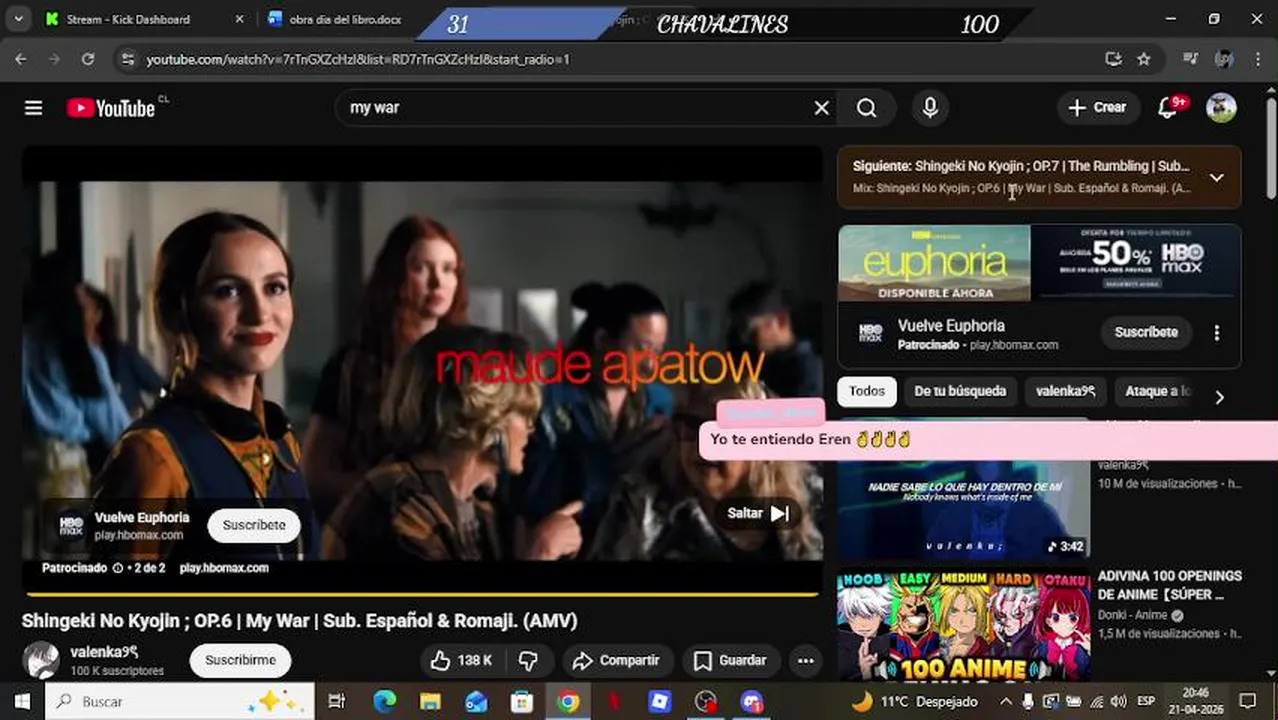Open the YouTube guide hamburger menu

tap(33, 108)
